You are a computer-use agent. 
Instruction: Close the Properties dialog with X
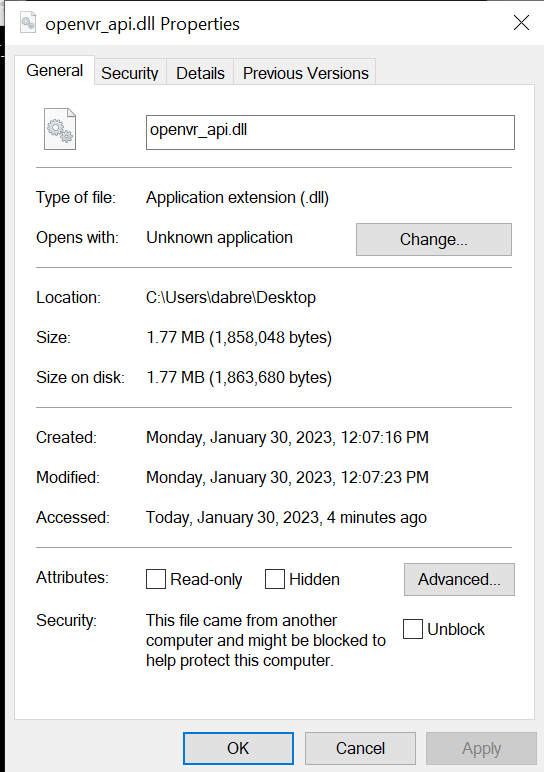point(521,23)
